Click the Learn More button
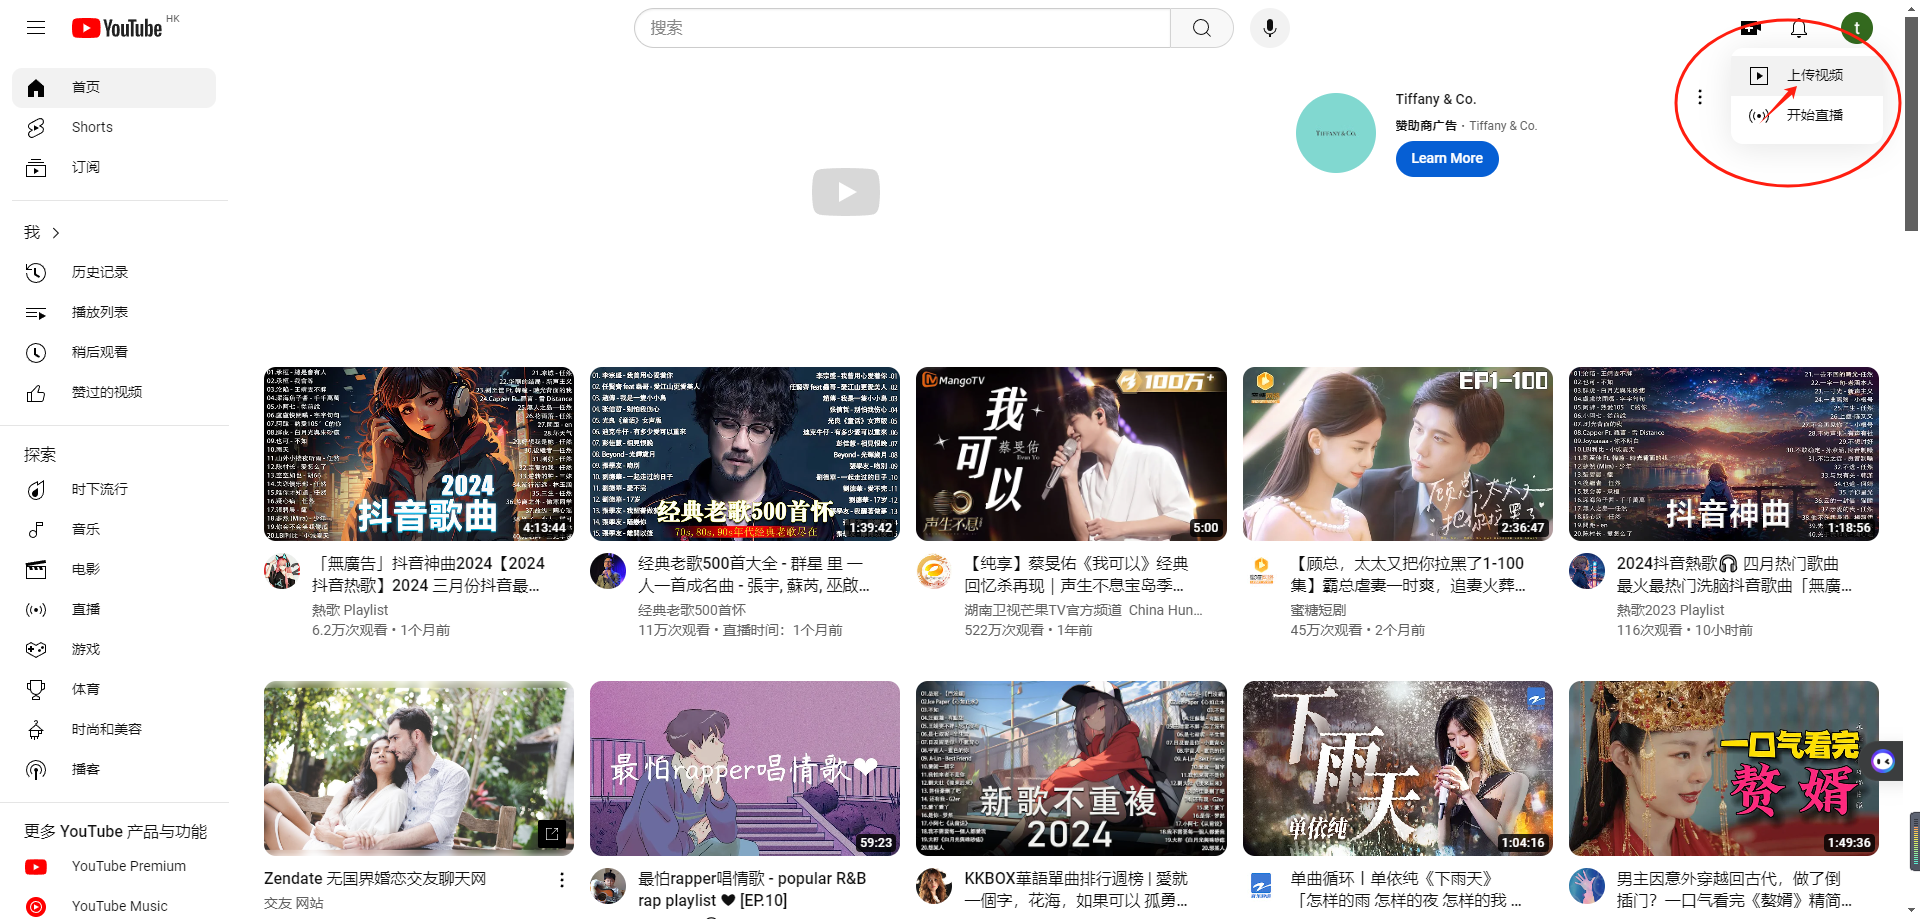Image resolution: width=1920 pixels, height=919 pixels. 1446,158
